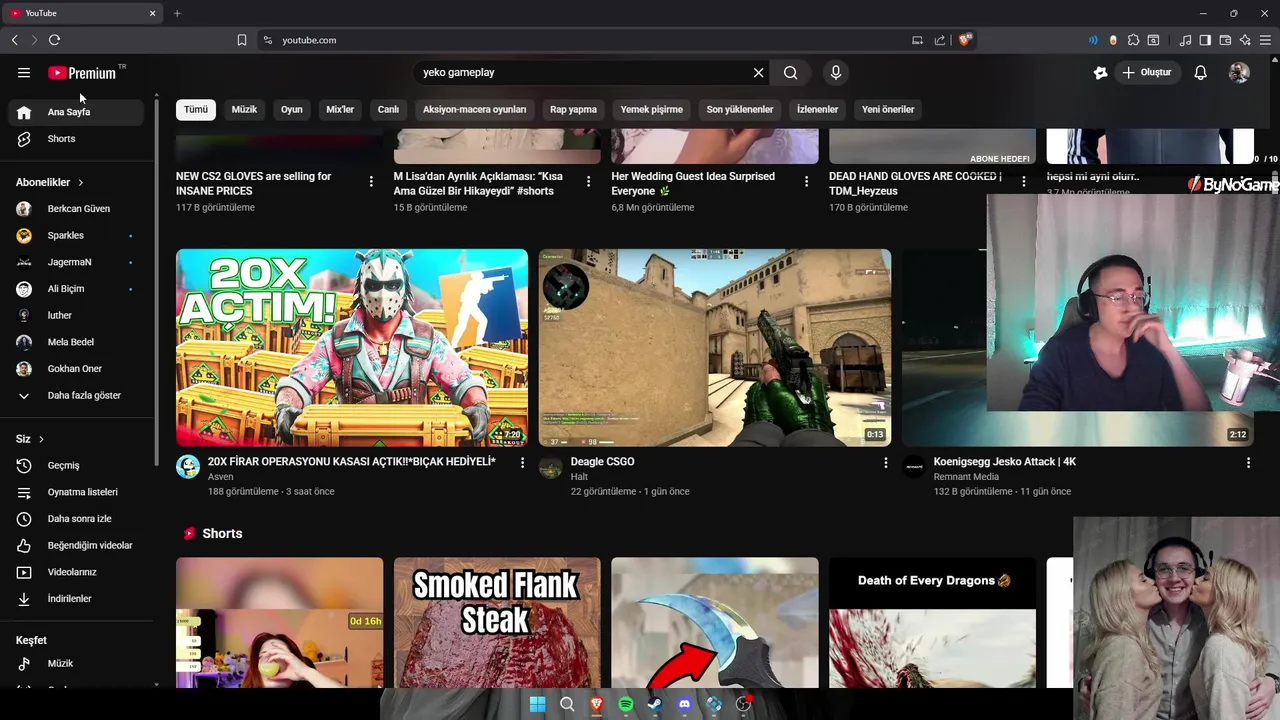Open Daha sonra izle list

(x=77, y=519)
